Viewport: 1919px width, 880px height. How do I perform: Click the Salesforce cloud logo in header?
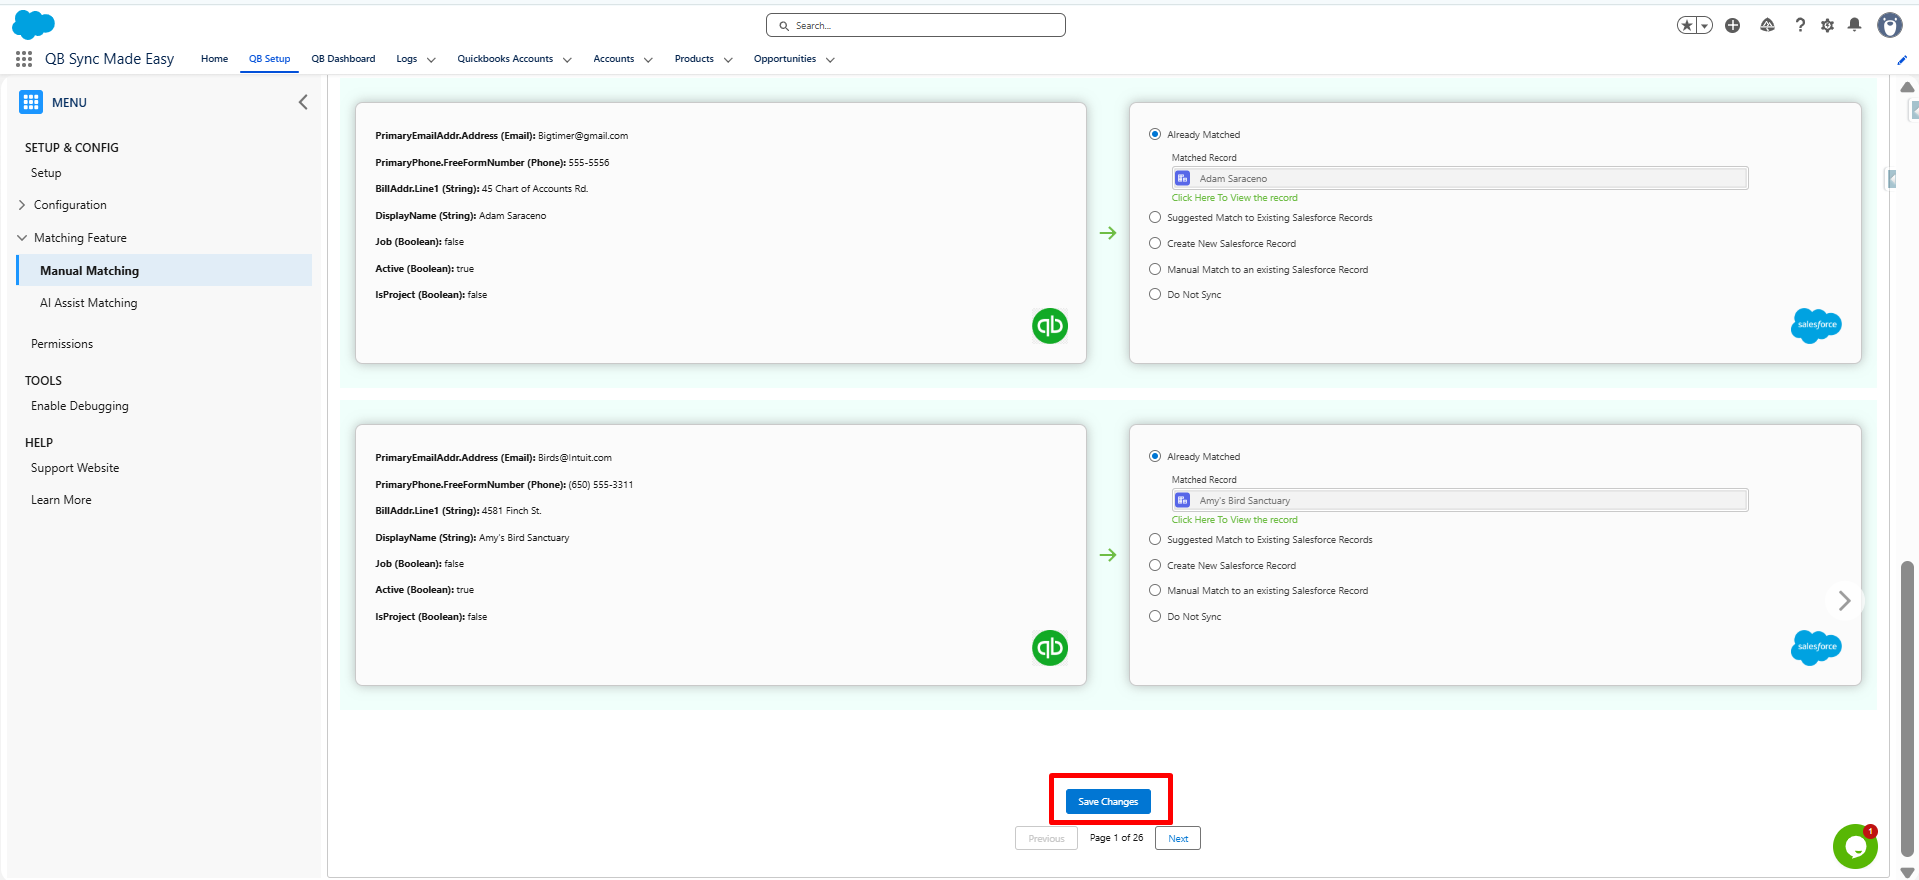pyautogui.click(x=33, y=24)
